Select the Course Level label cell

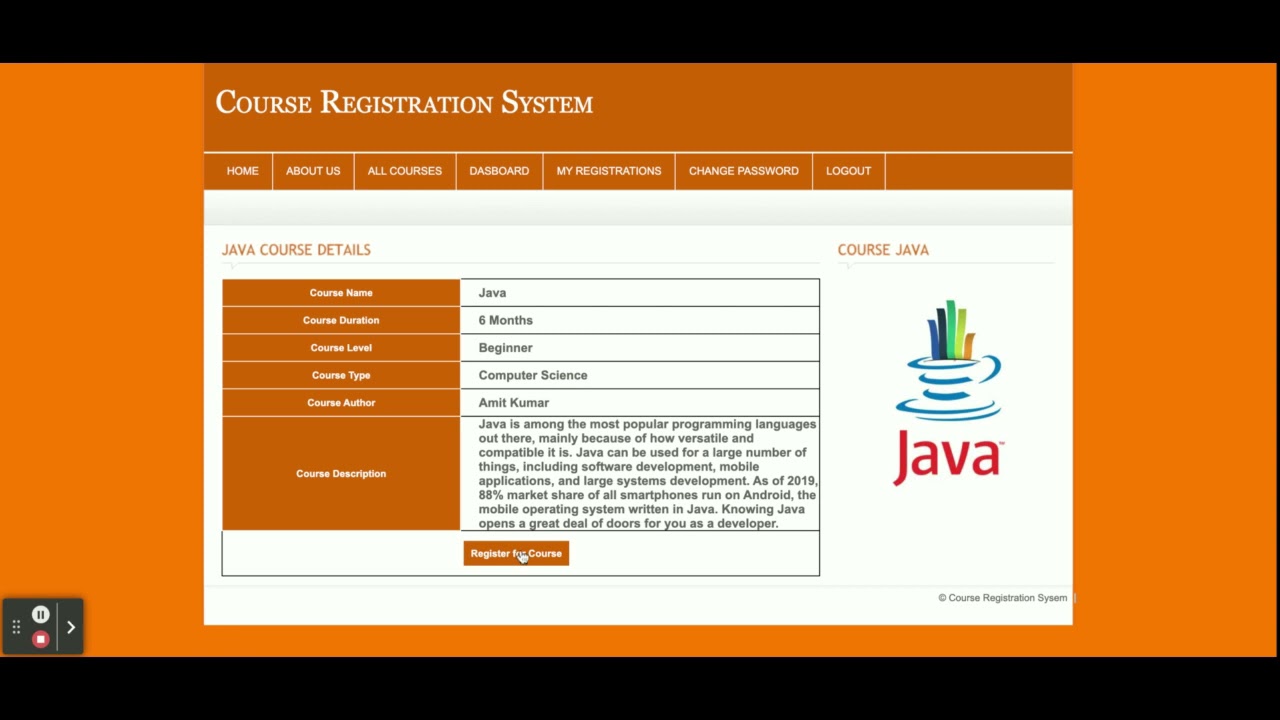pos(341,348)
